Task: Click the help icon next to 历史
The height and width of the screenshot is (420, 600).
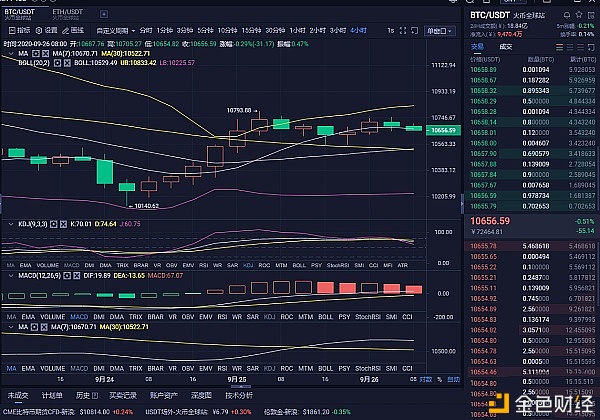Action: pos(95,396)
